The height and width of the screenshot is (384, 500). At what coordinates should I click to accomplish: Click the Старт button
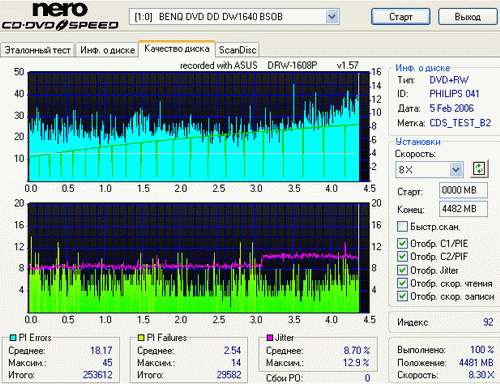coord(401,17)
